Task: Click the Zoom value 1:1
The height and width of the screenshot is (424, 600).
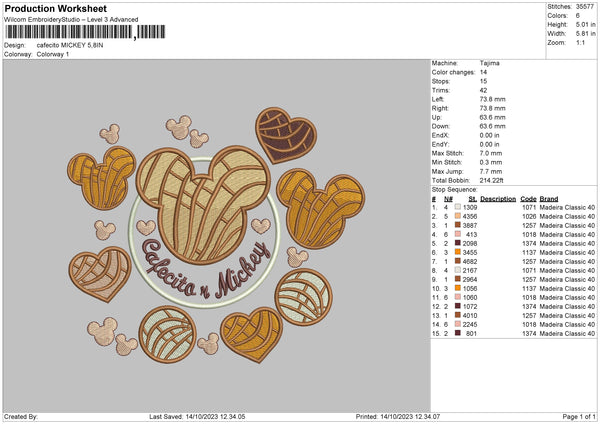Action: coord(580,42)
